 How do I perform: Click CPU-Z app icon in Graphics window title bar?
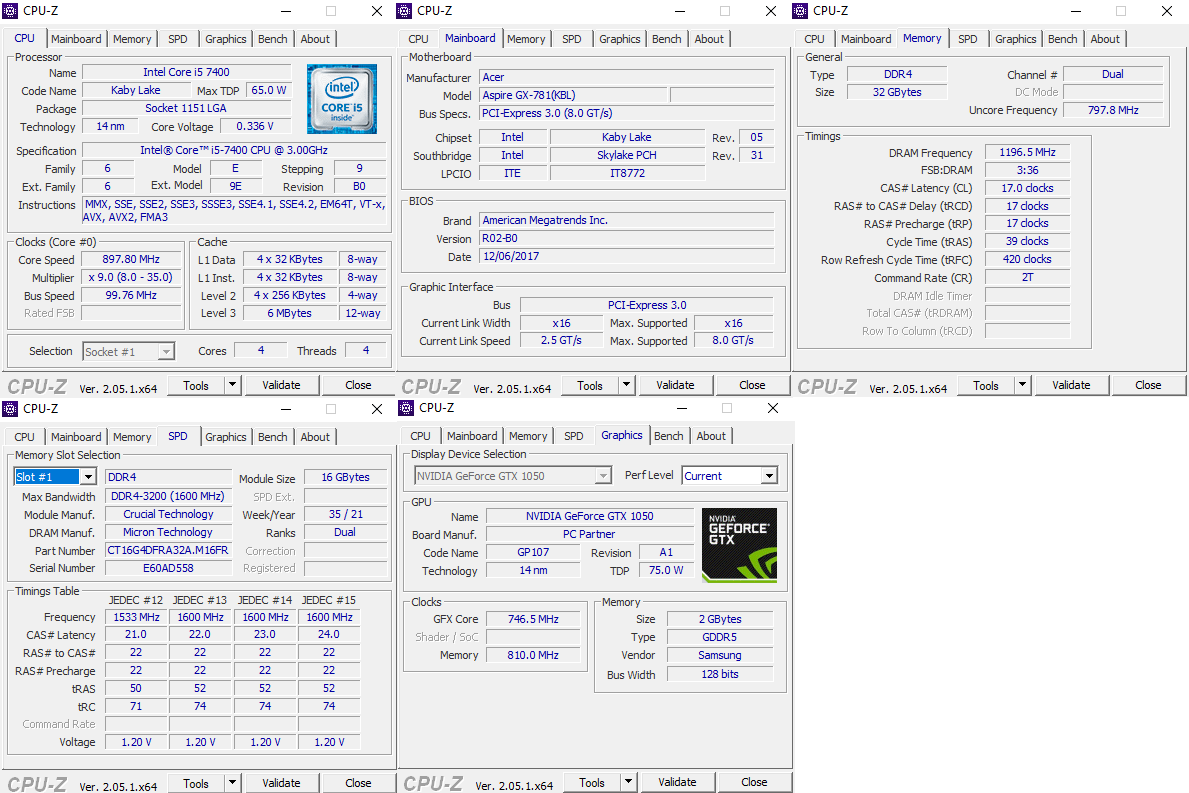click(x=406, y=408)
